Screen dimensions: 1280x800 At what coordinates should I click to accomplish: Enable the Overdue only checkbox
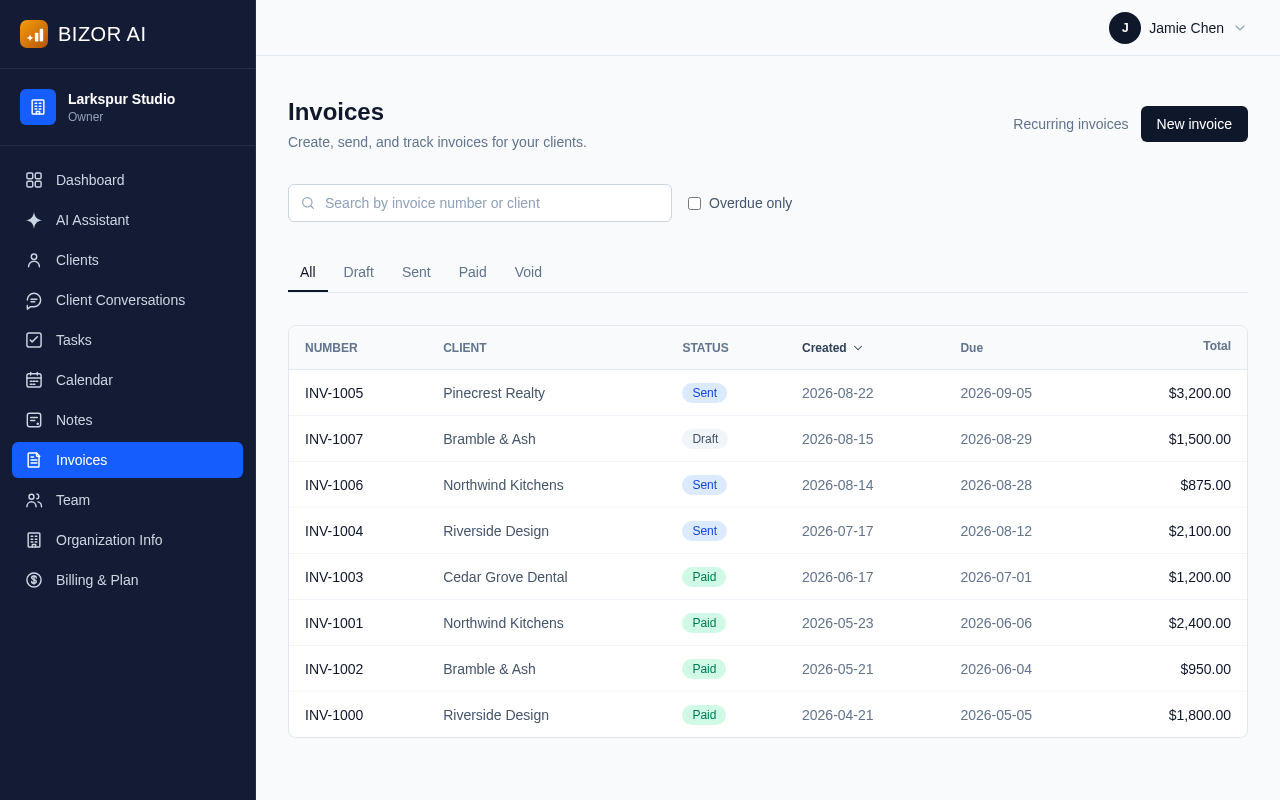tap(695, 203)
